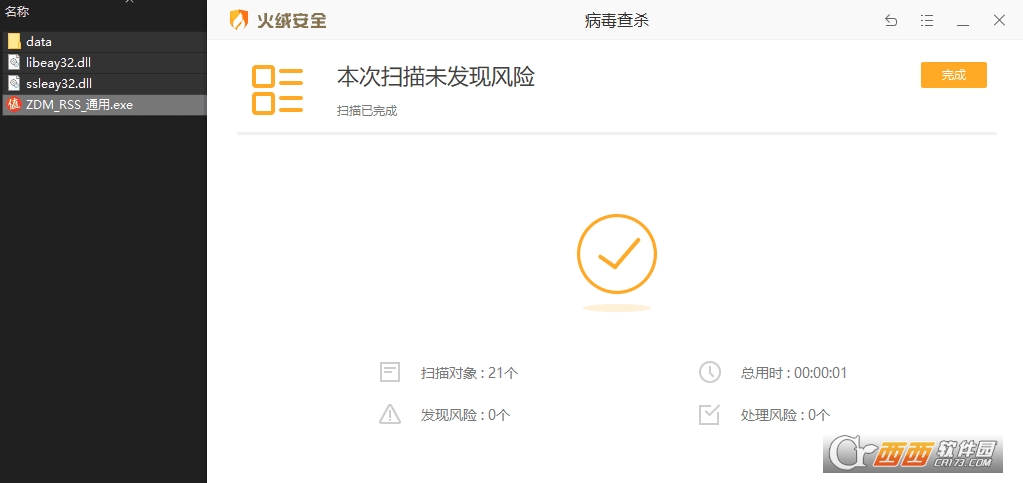The width and height of the screenshot is (1023, 483).
Task: Select the data folder in file list
Action: [104, 42]
